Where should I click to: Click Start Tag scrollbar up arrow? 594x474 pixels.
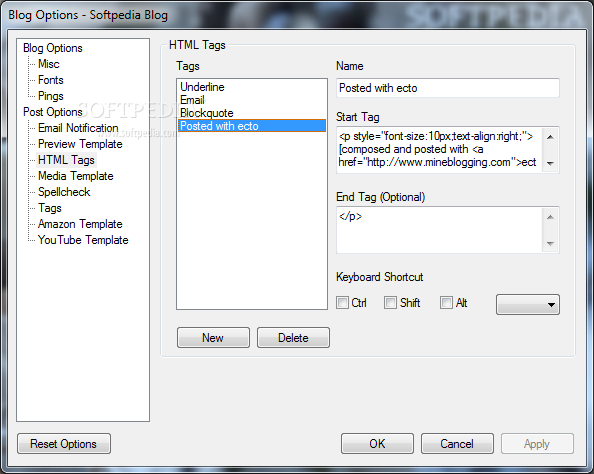[x=550, y=137]
